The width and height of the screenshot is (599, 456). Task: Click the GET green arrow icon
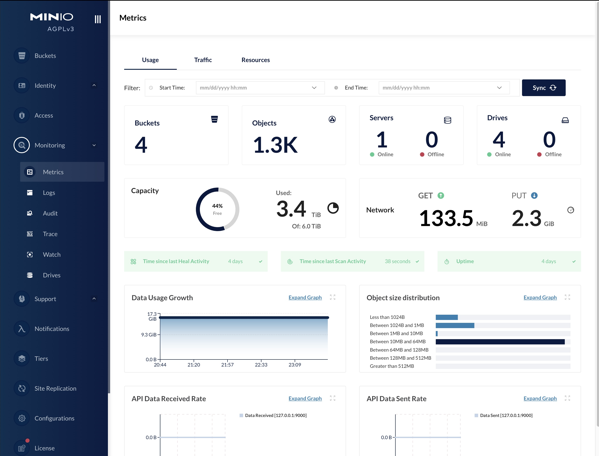click(440, 196)
